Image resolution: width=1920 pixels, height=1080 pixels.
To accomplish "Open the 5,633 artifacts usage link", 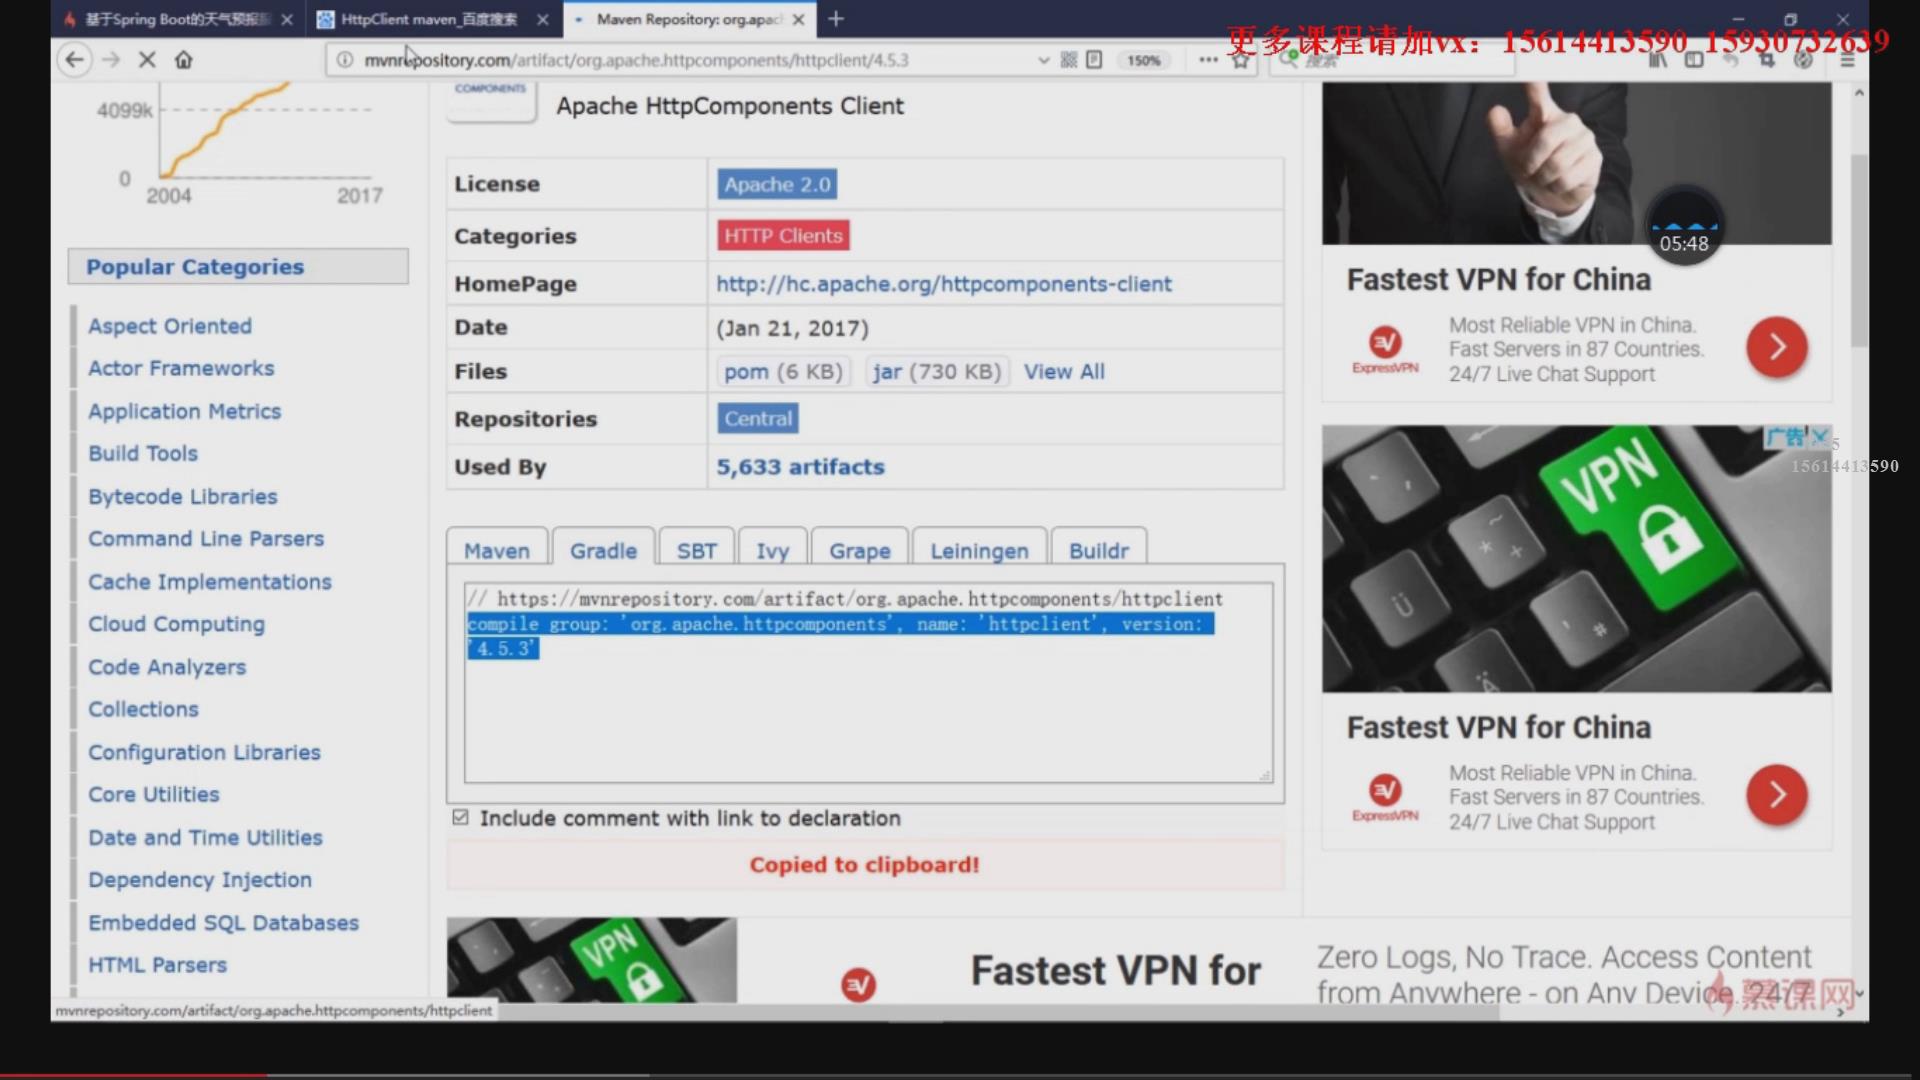I will tap(800, 467).
